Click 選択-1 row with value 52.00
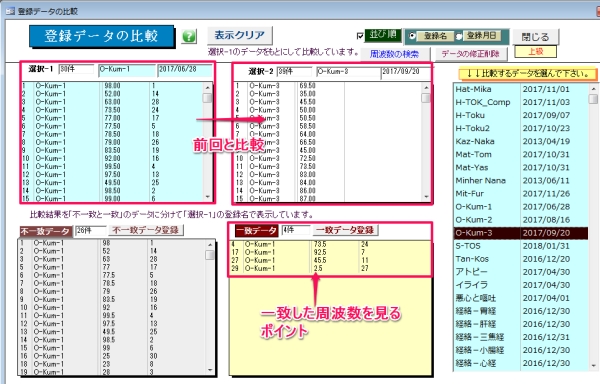 [x=112, y=94]
